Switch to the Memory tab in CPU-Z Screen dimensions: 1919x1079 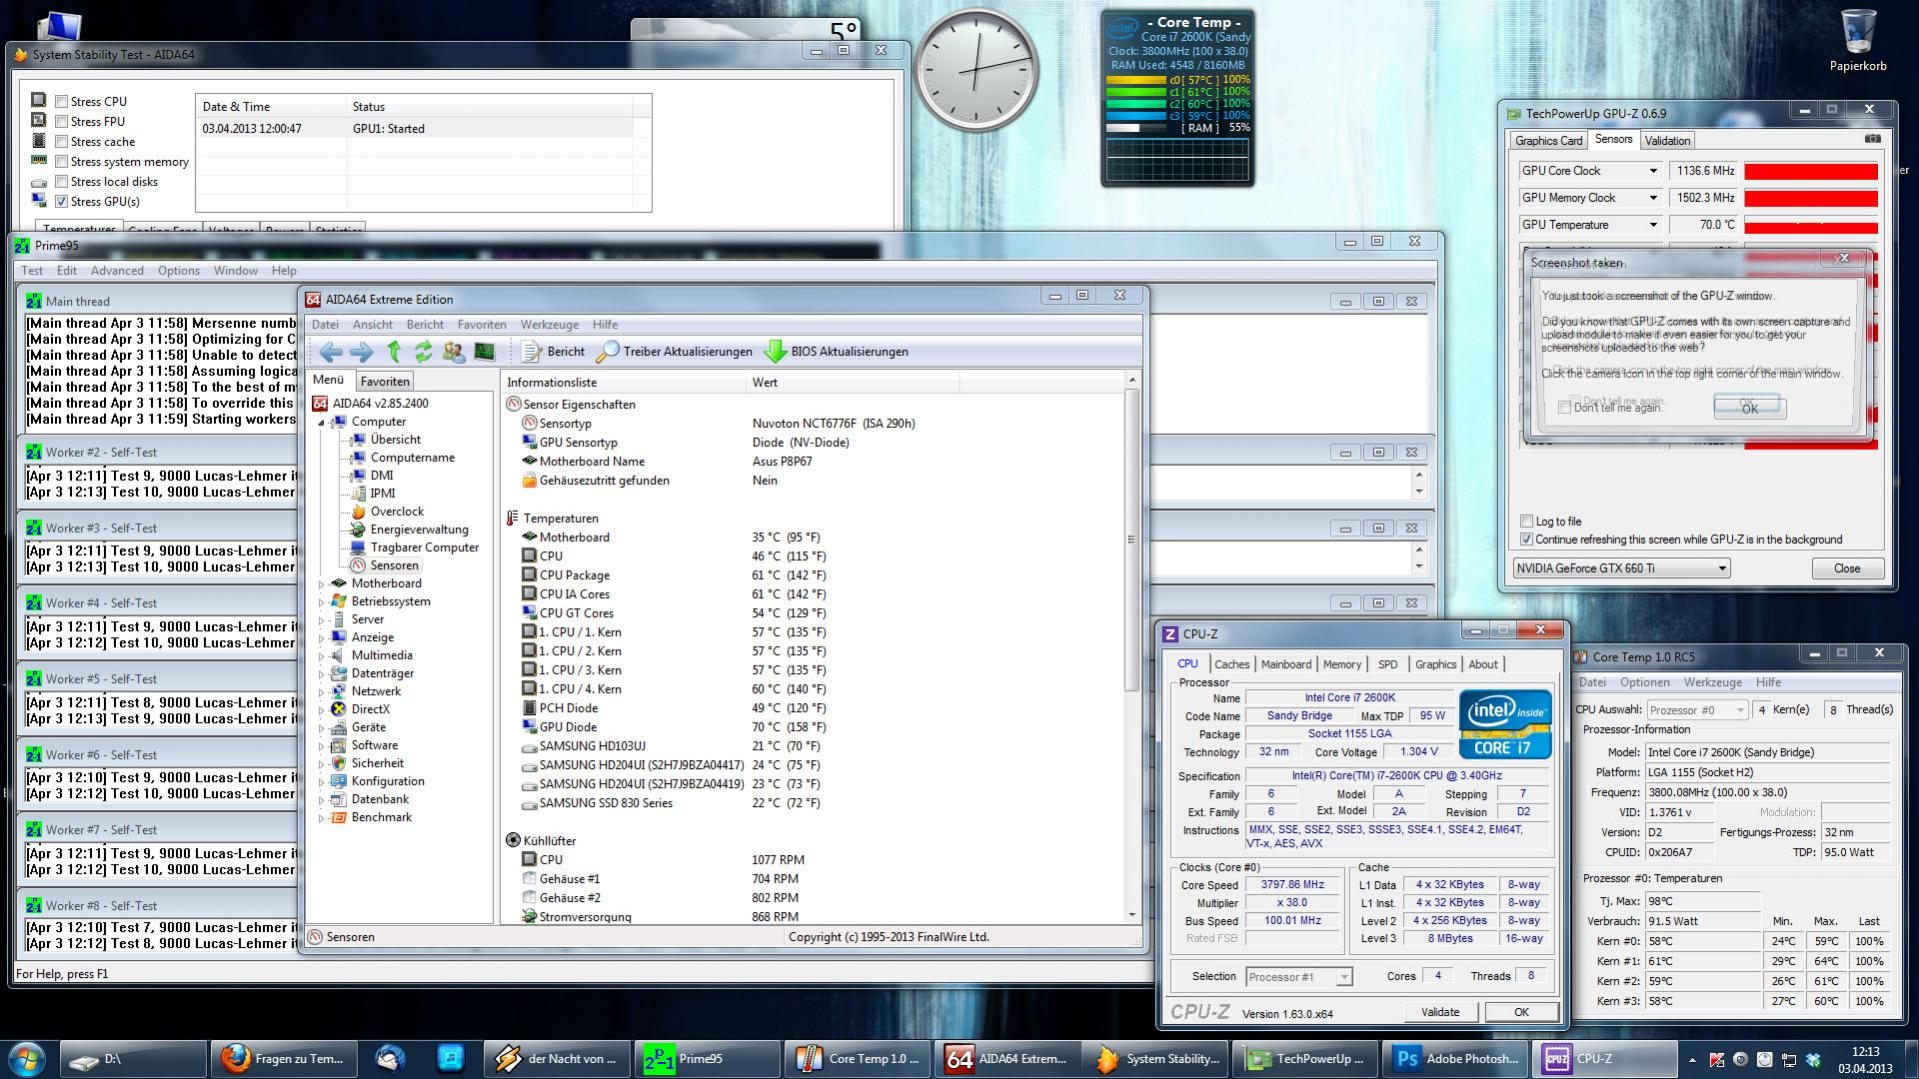click(1341, 664)
